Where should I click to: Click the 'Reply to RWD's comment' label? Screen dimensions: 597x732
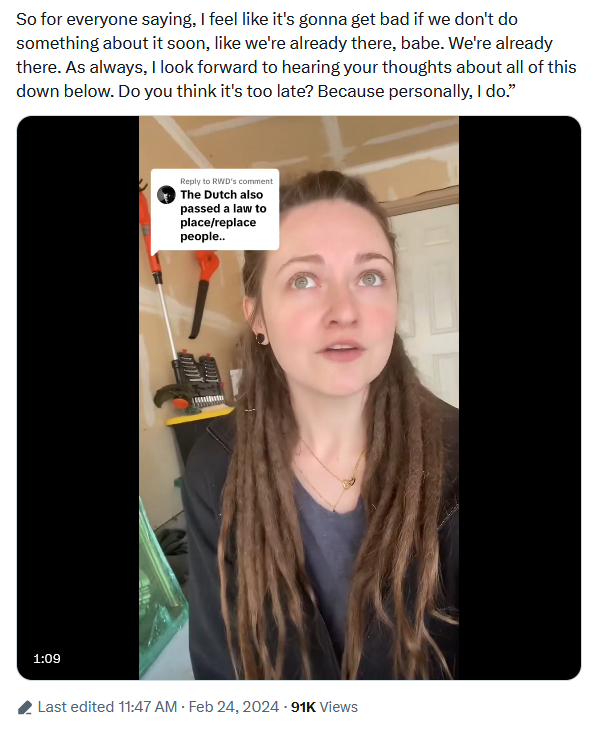[226, 181]
